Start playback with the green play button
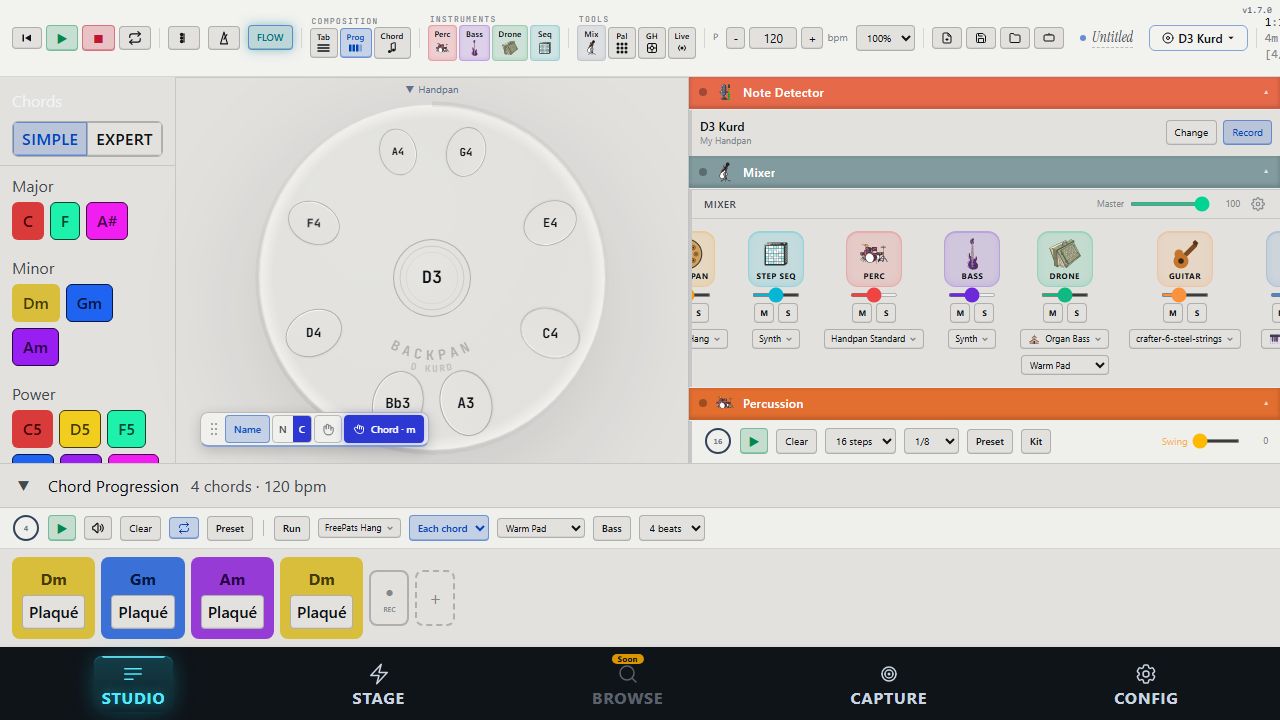The image size is (1280, 720). pos(62,38)
